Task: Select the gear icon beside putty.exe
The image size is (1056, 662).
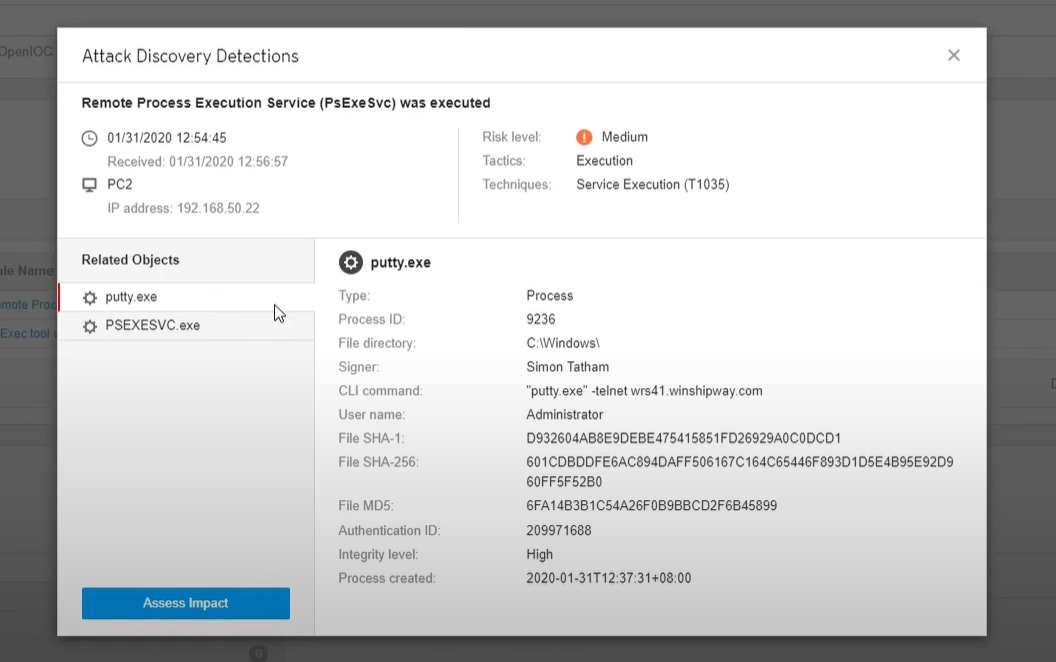Action: click(89, 297)
